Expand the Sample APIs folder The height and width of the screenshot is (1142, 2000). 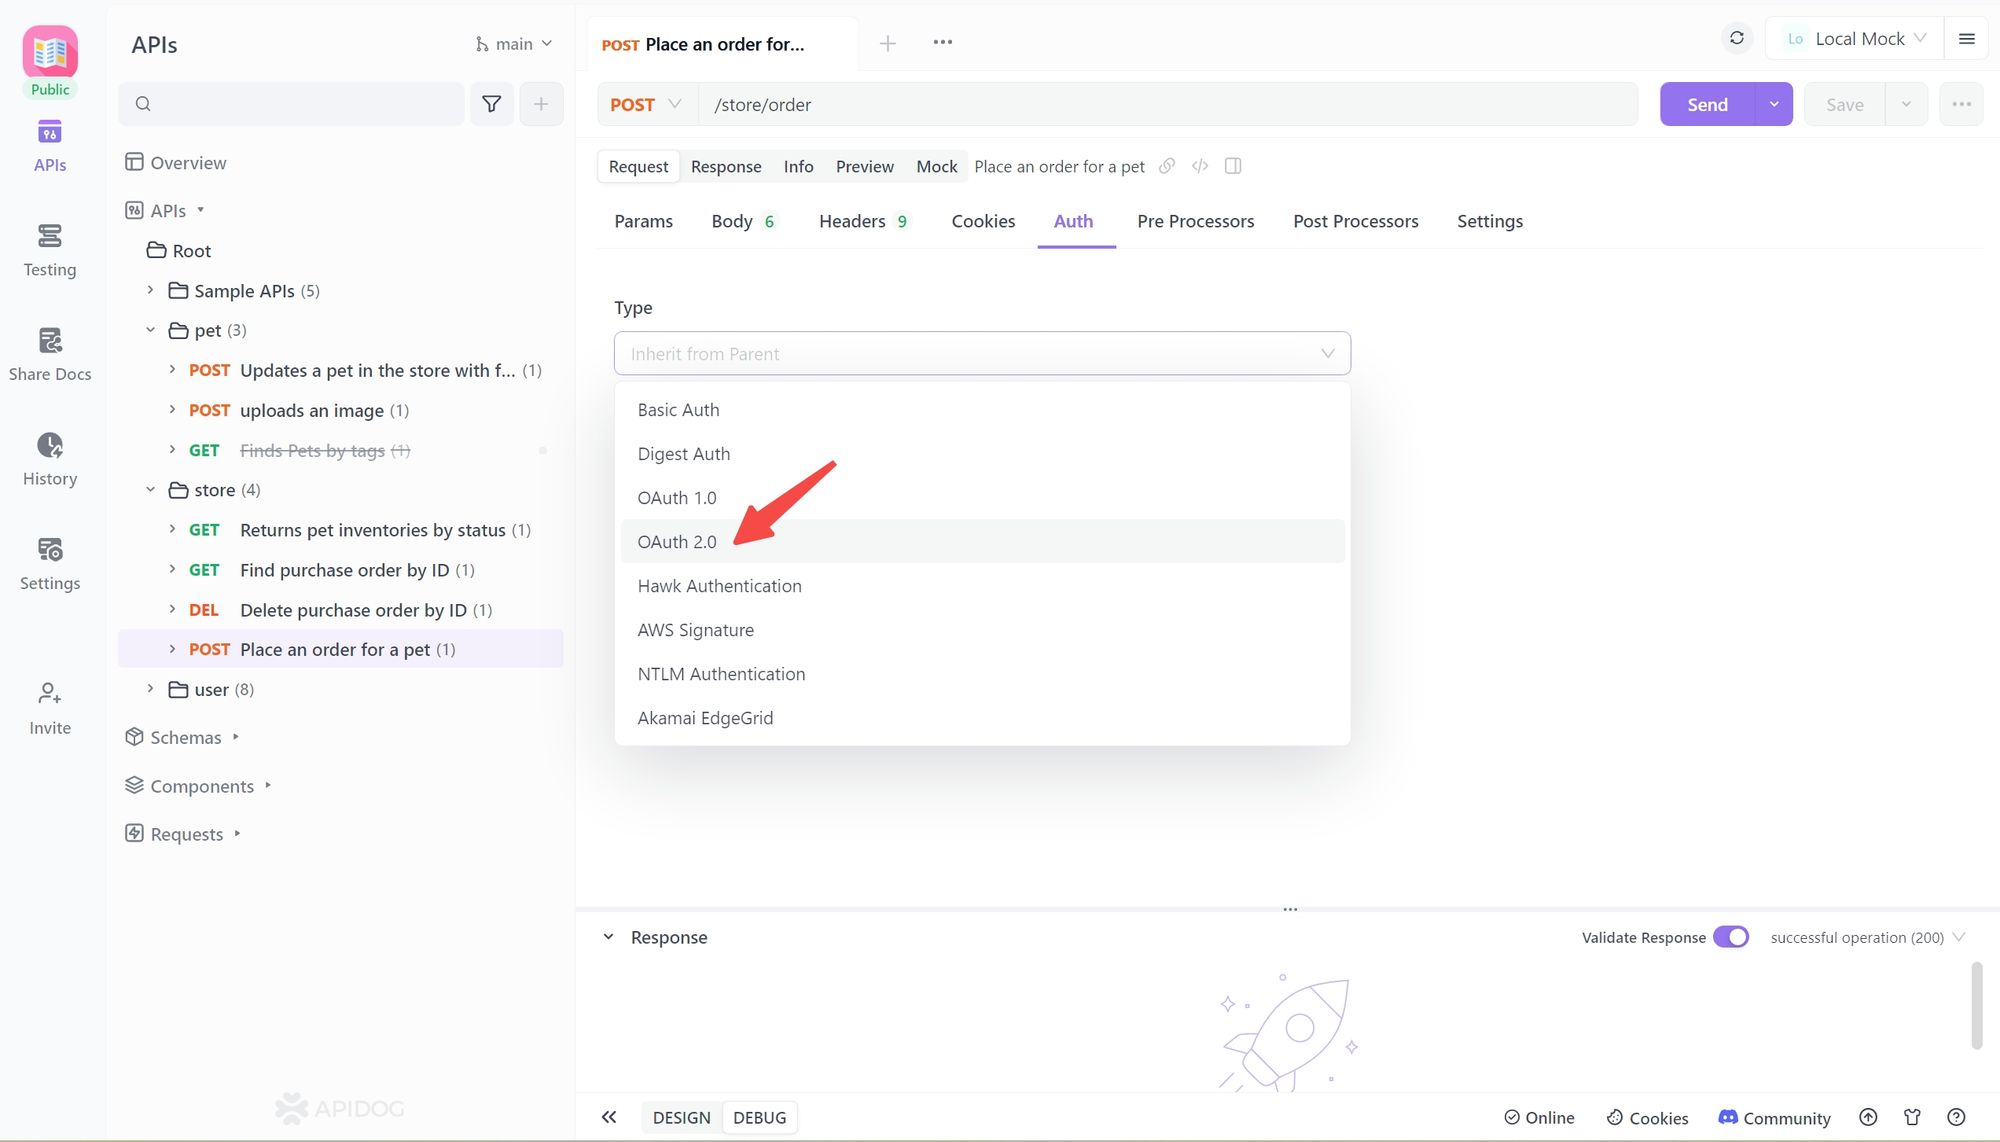[x=150, y=290]
